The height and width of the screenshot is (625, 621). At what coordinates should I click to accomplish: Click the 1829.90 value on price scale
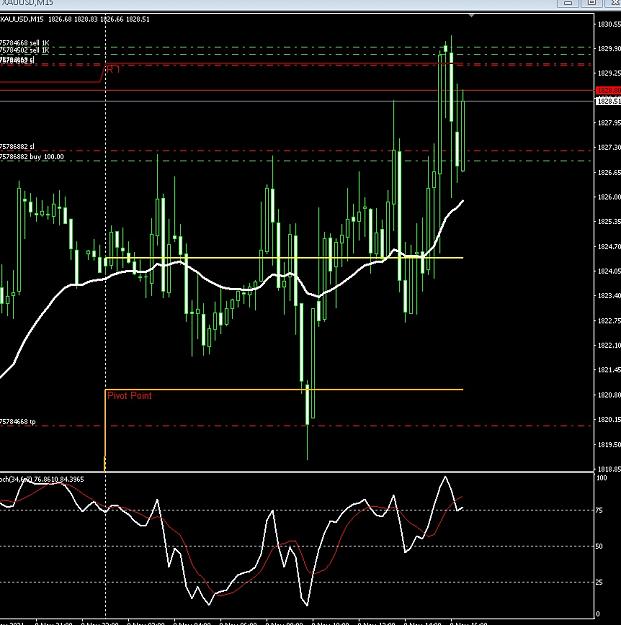(609, 48)
